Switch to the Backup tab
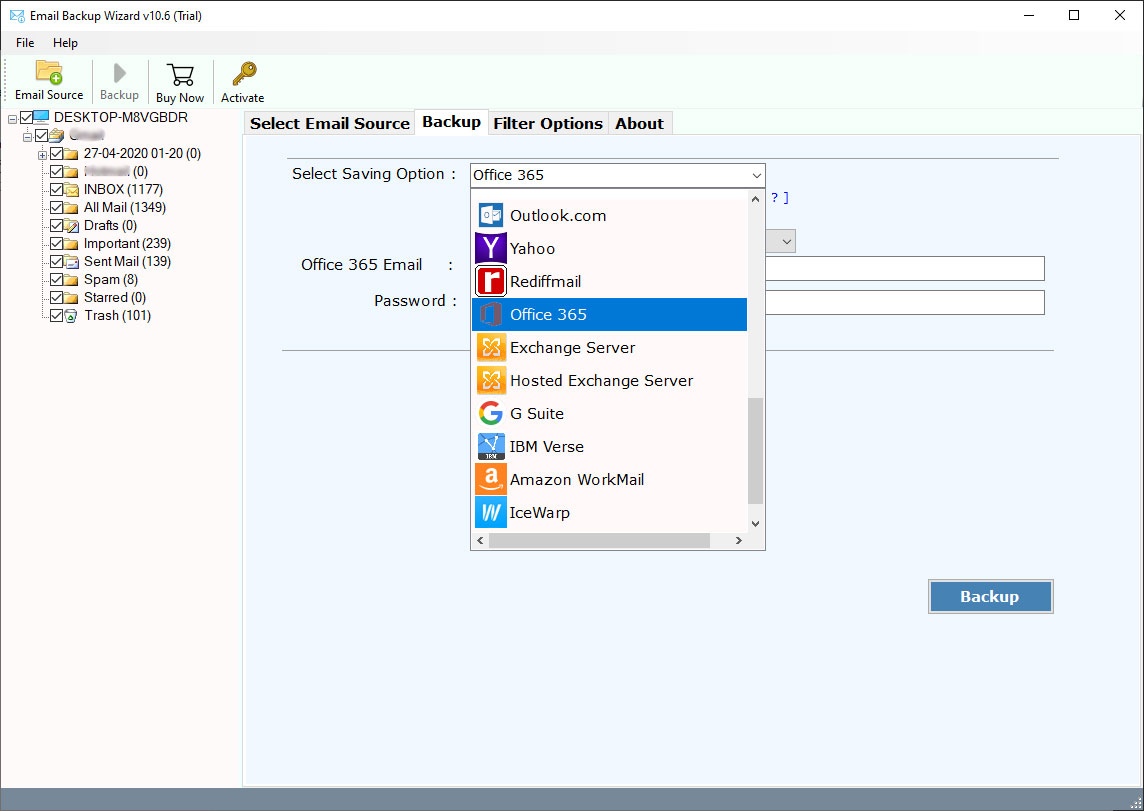Screen dimensions: 1144x811 451,122
